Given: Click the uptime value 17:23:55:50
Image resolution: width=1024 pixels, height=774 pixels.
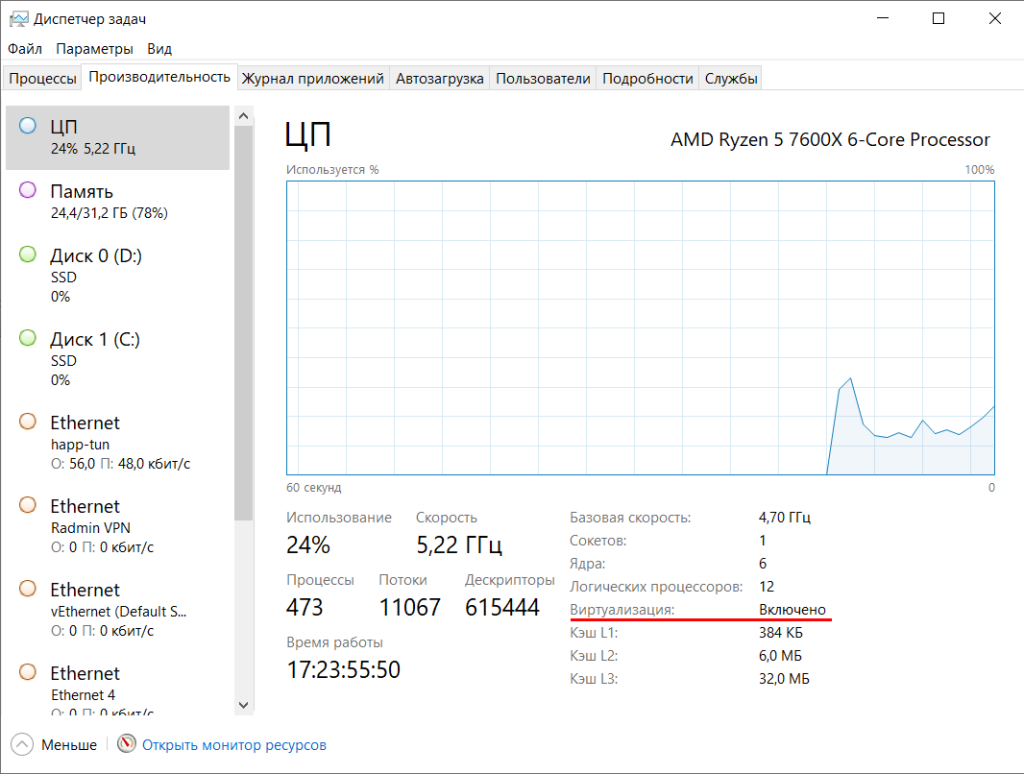Looking at the screenshot, I should [344, 670].
